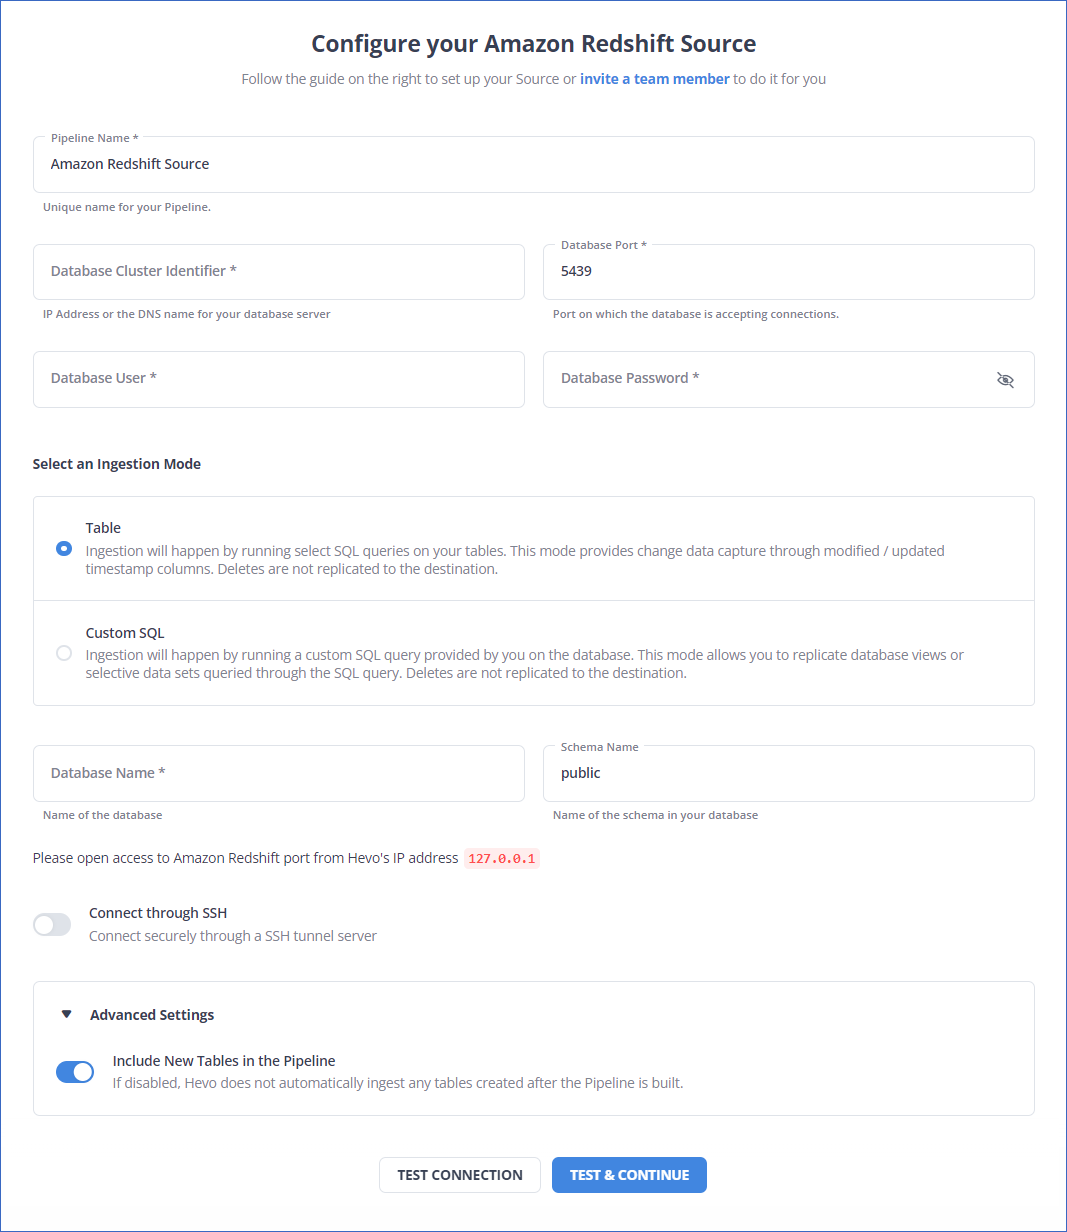Click the Database User field
Image resolution: width=1067 pixels, height=1232 pixels.
click(x=279, y=379)
